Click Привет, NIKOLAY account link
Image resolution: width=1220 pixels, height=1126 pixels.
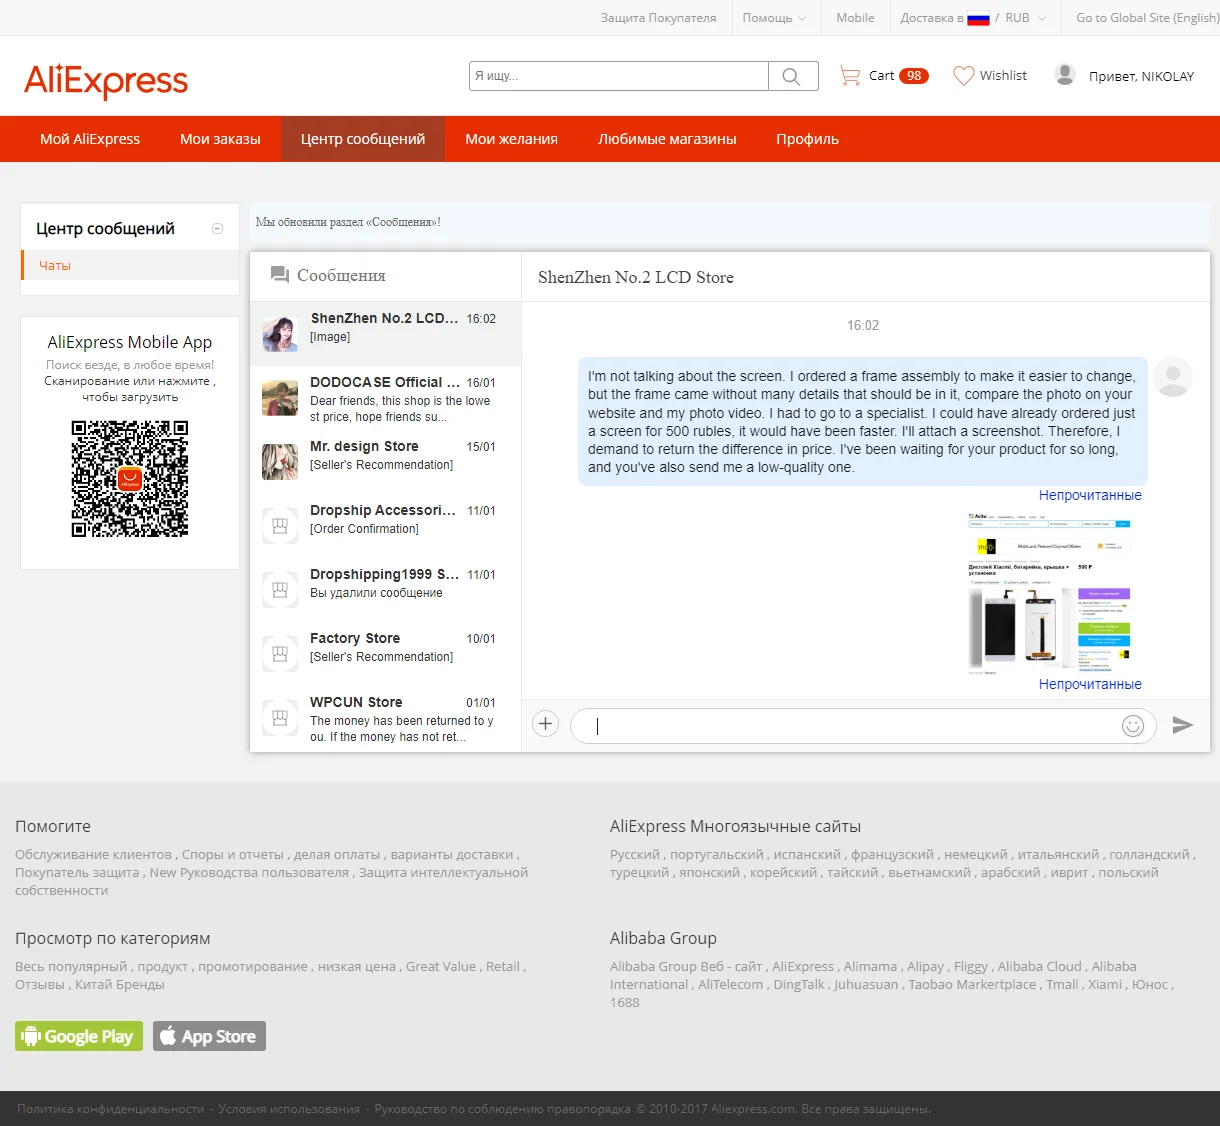(1141, 76)
